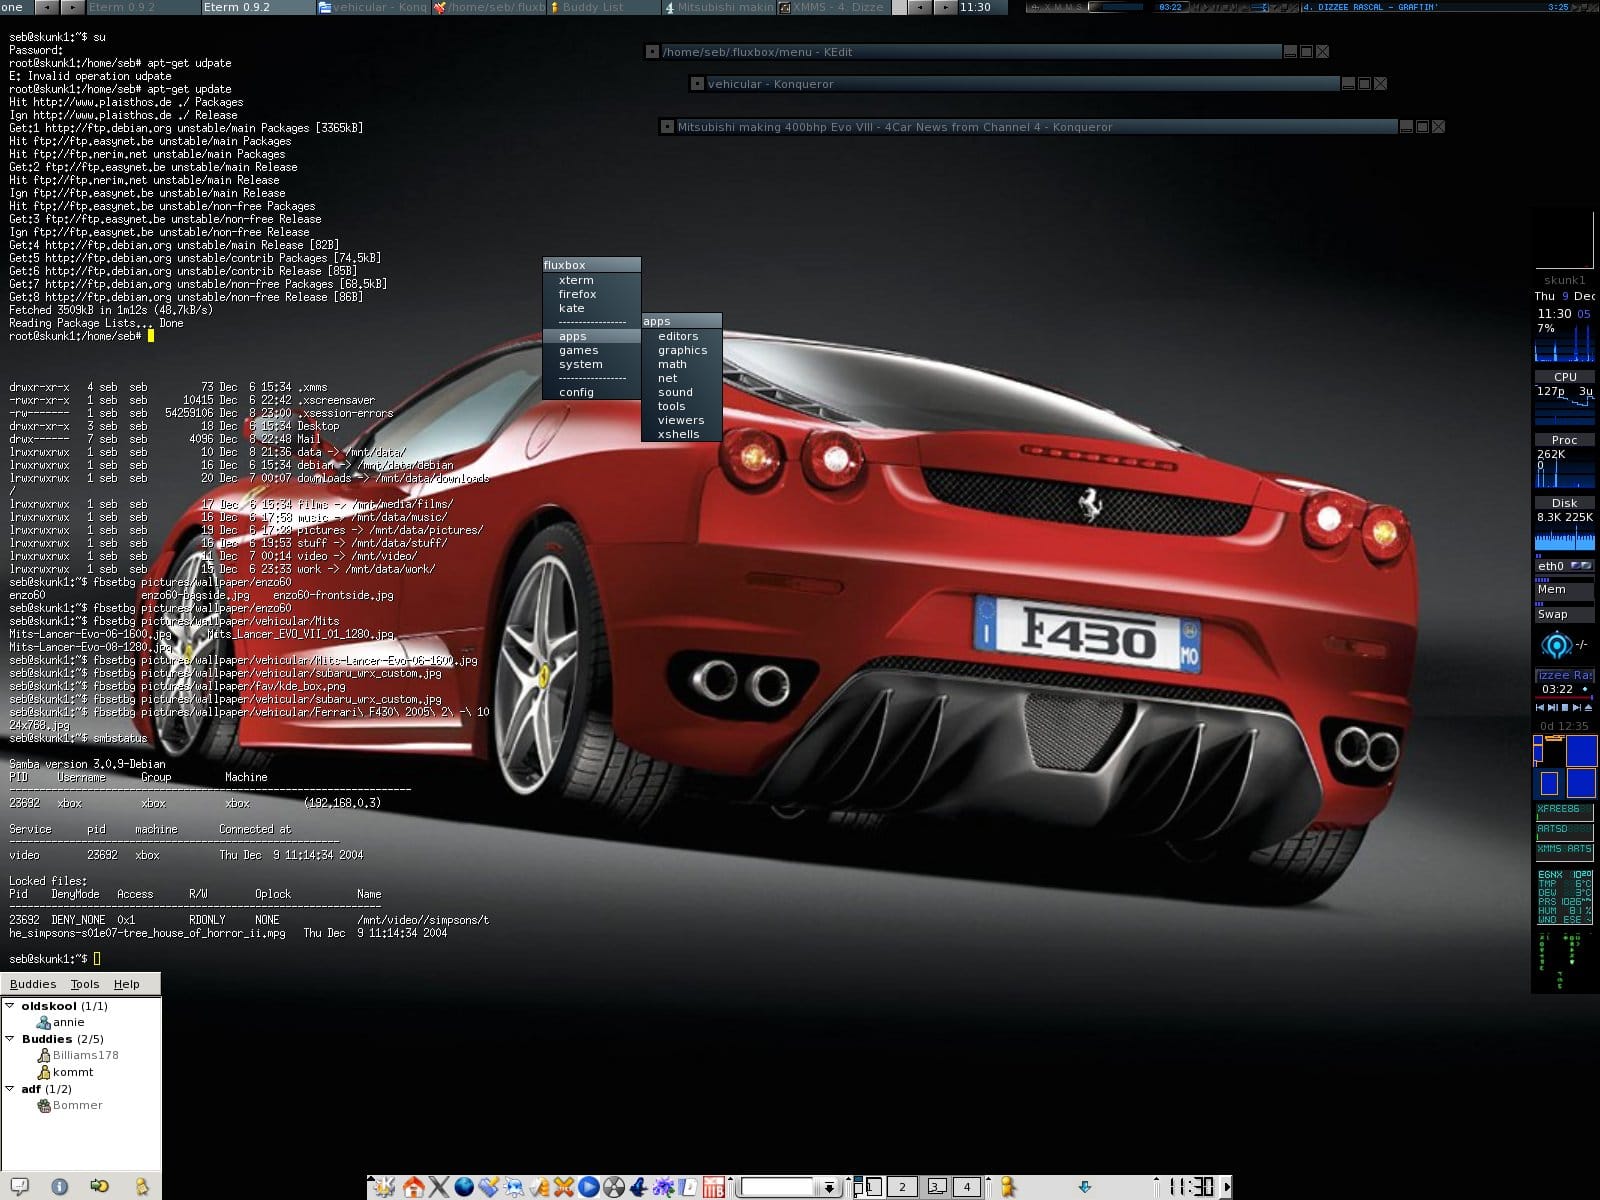Open the Help menu in Buddy List

pos(127,984)
